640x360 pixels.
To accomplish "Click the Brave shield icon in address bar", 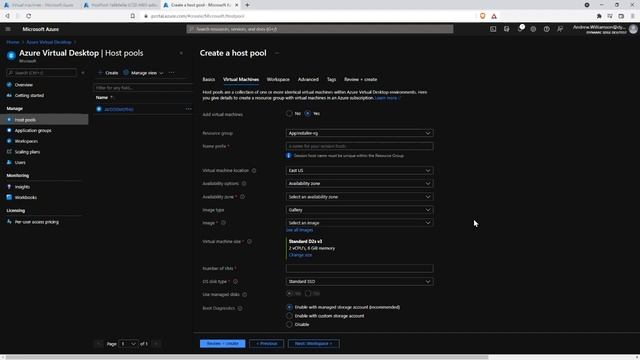I will (x=482, y=16).
